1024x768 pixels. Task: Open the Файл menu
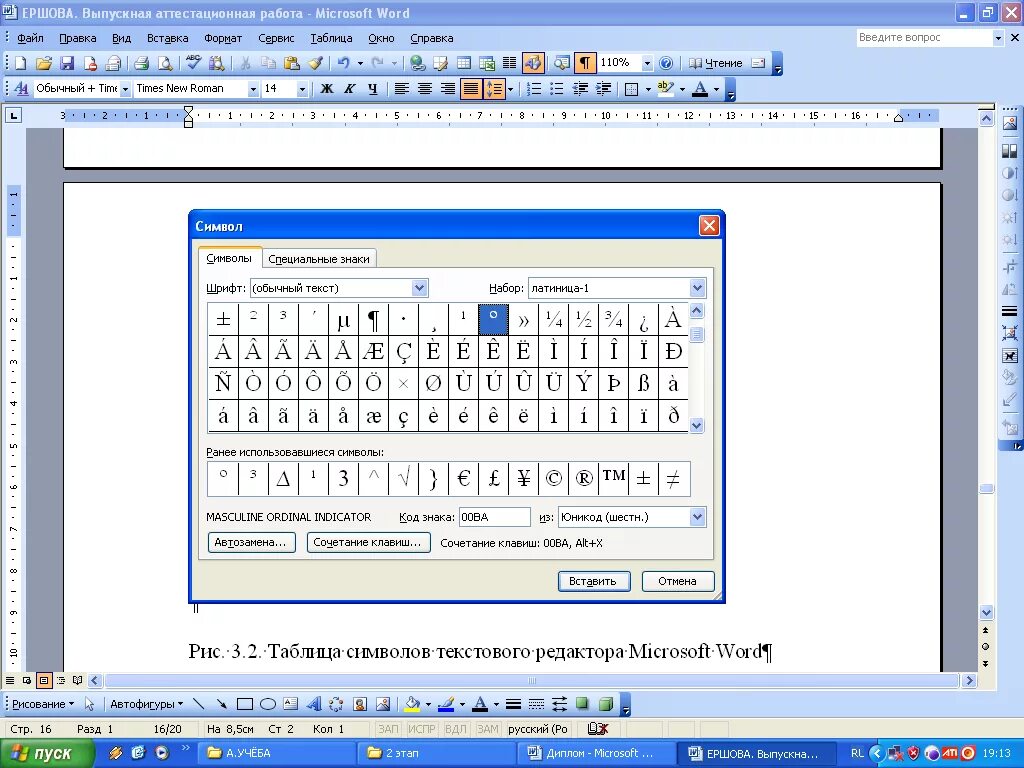tap(30, 38)
